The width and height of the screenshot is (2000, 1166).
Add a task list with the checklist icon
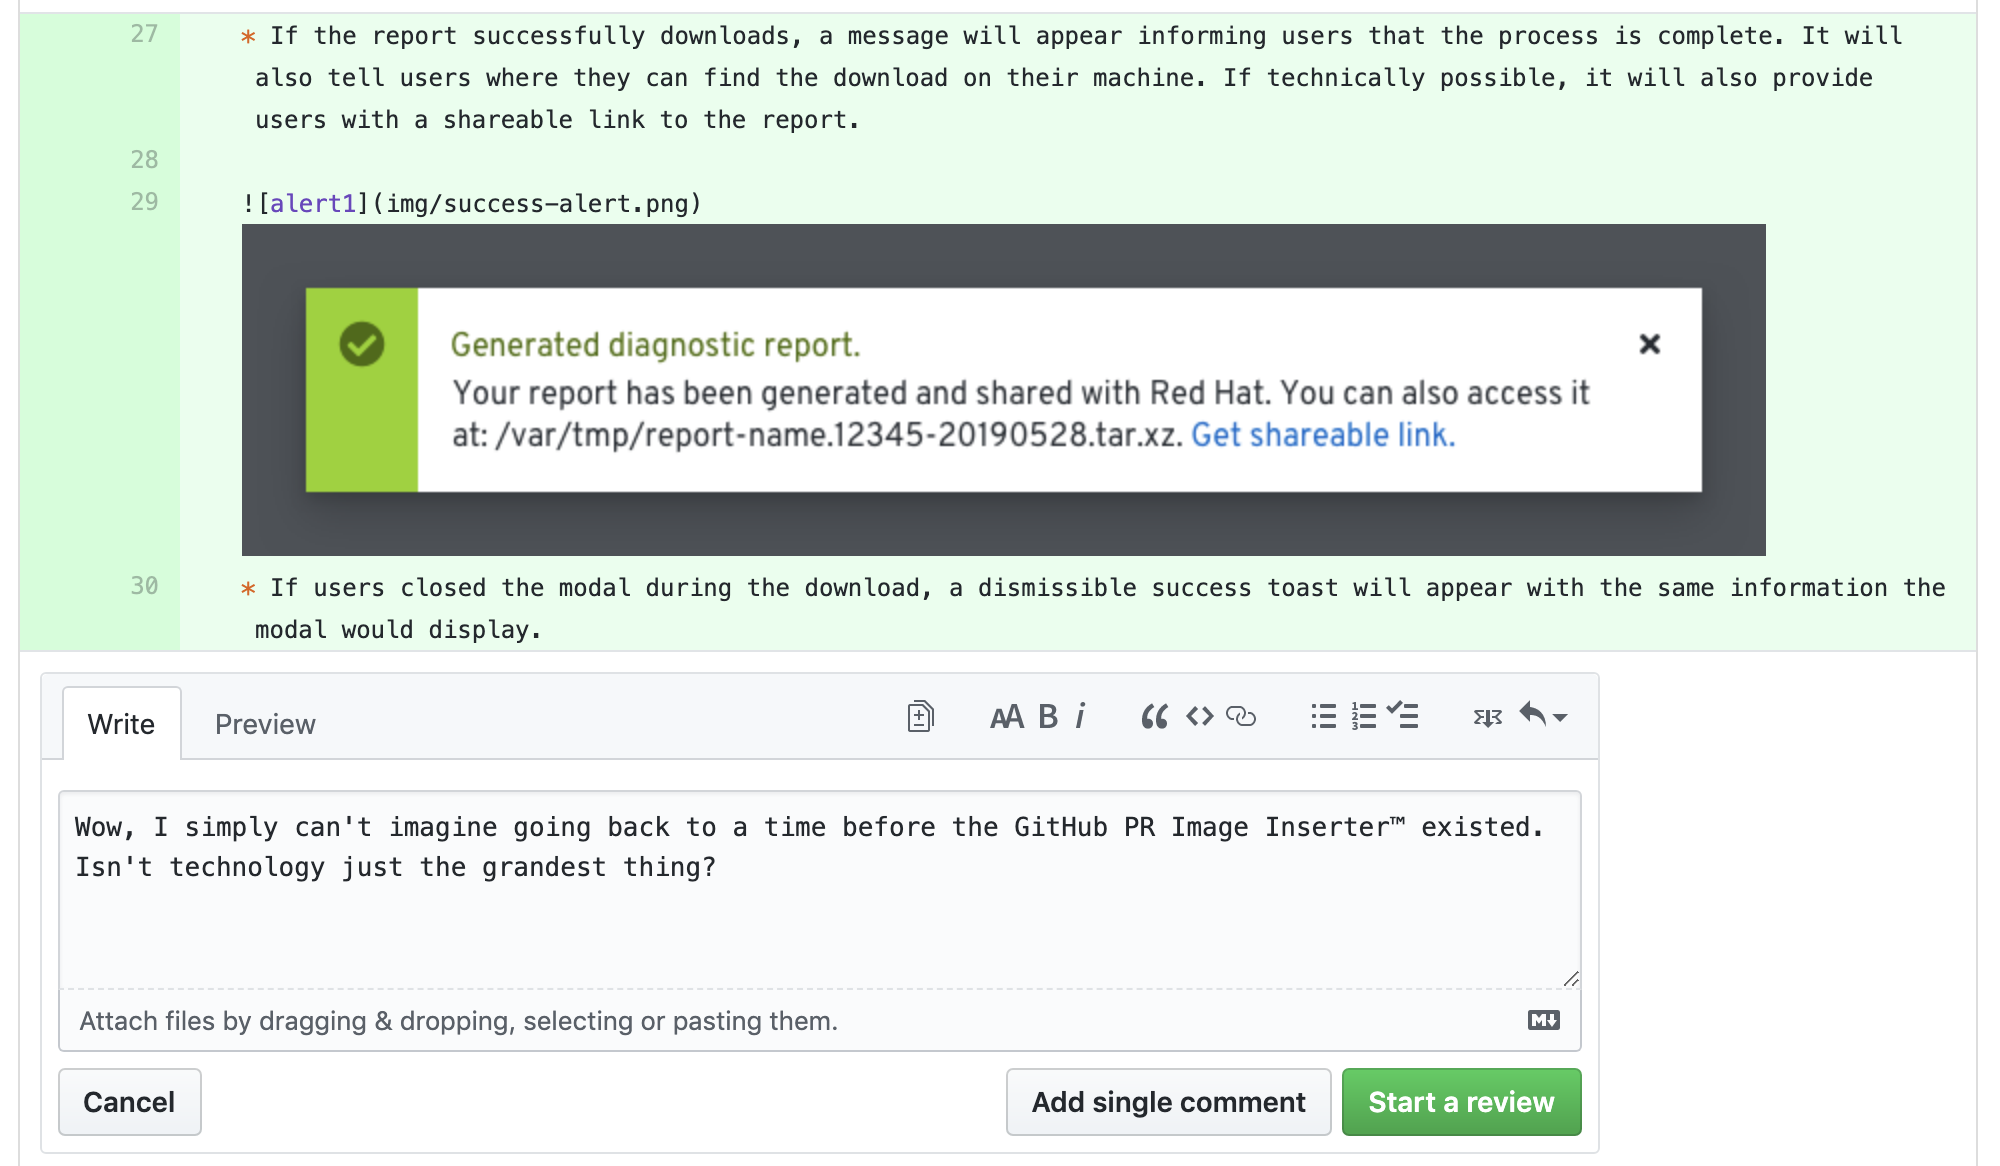(x=1403, y=715)
